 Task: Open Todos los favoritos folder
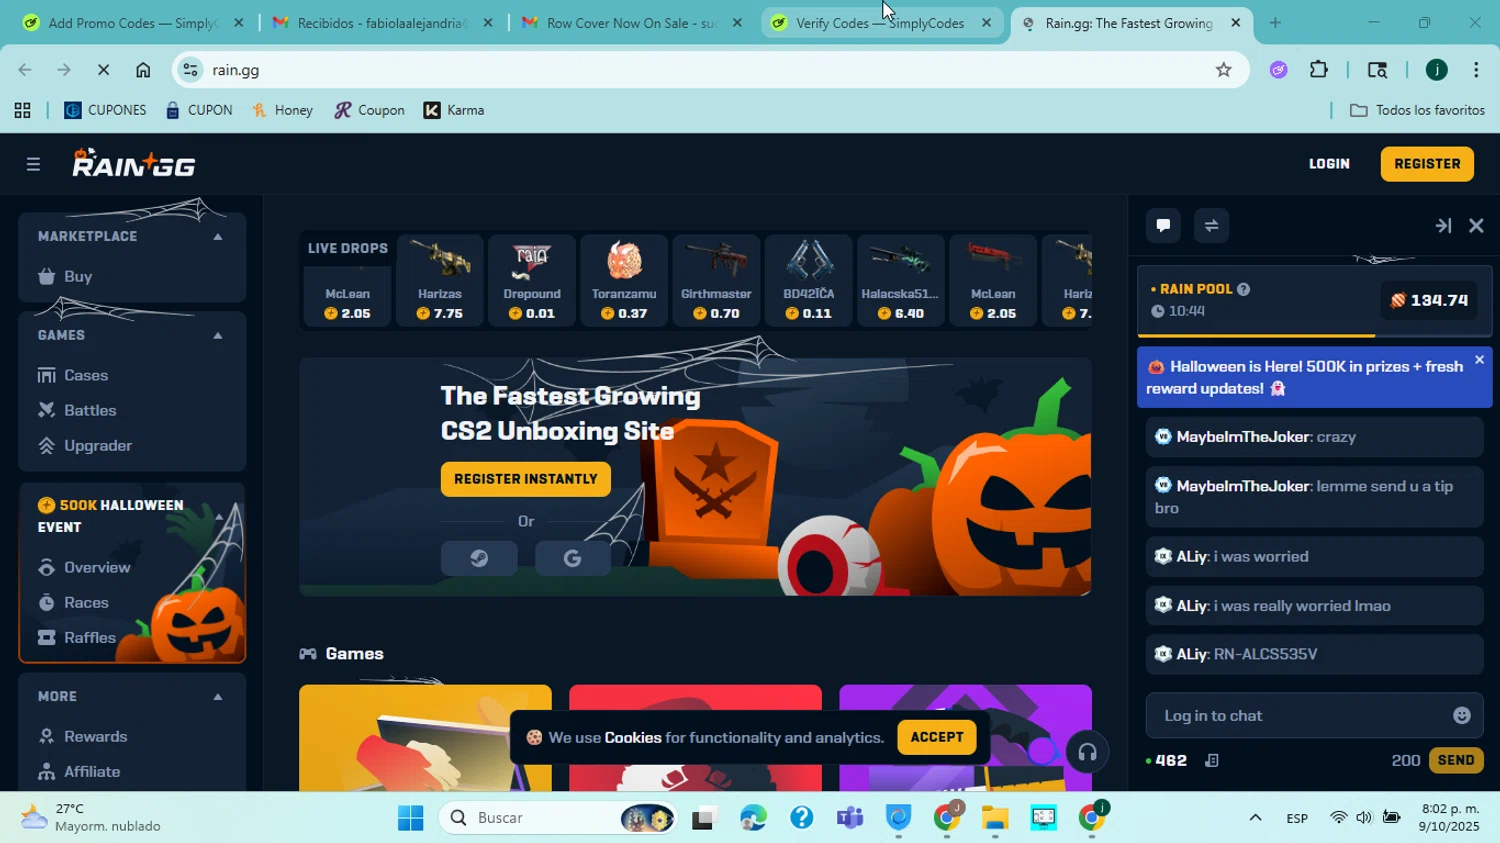pyautogui.click(x=1417, y=111)
